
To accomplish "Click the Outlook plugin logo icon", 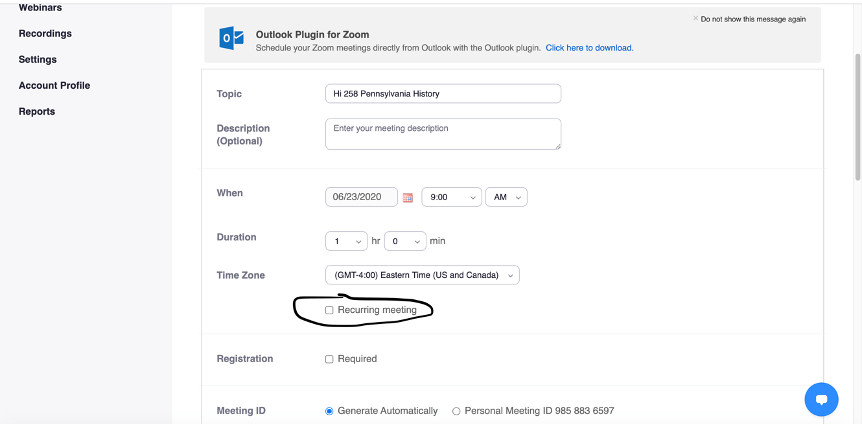I will [x=231, y=38].
